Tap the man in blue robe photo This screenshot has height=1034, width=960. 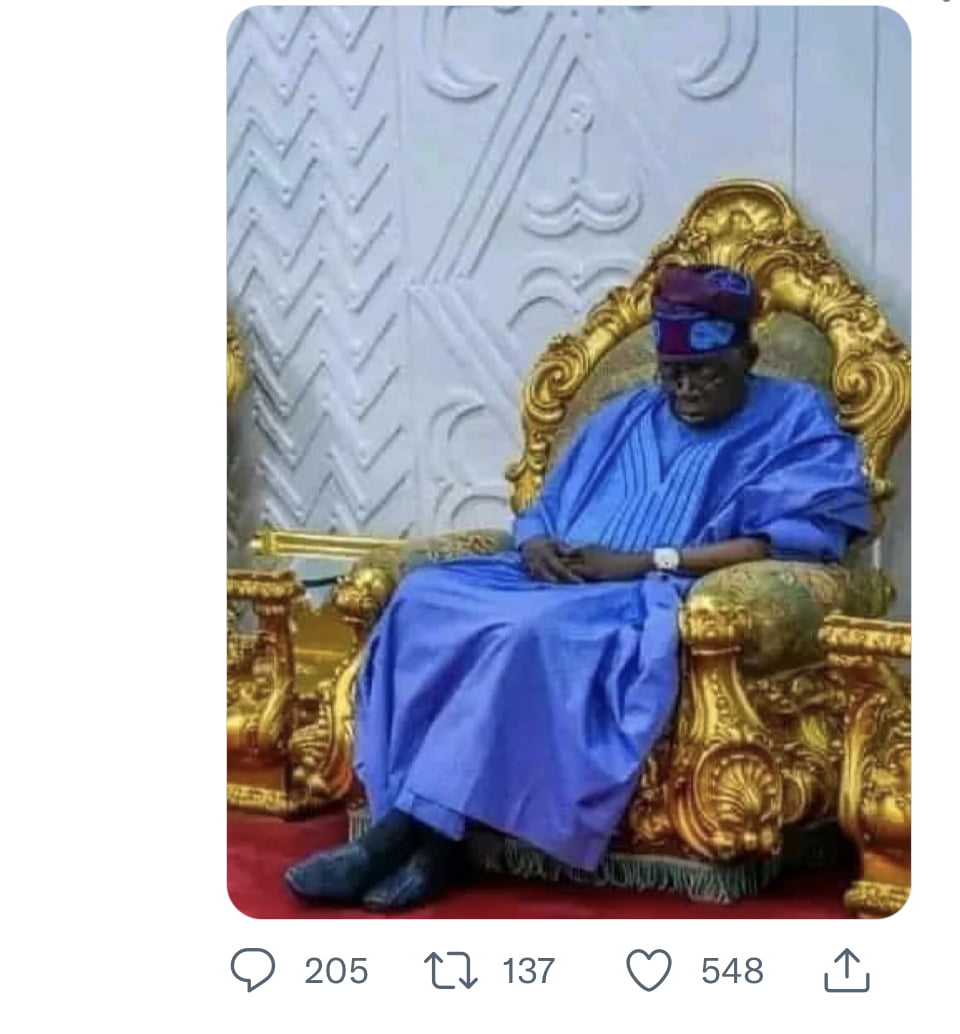coord(569,462)
